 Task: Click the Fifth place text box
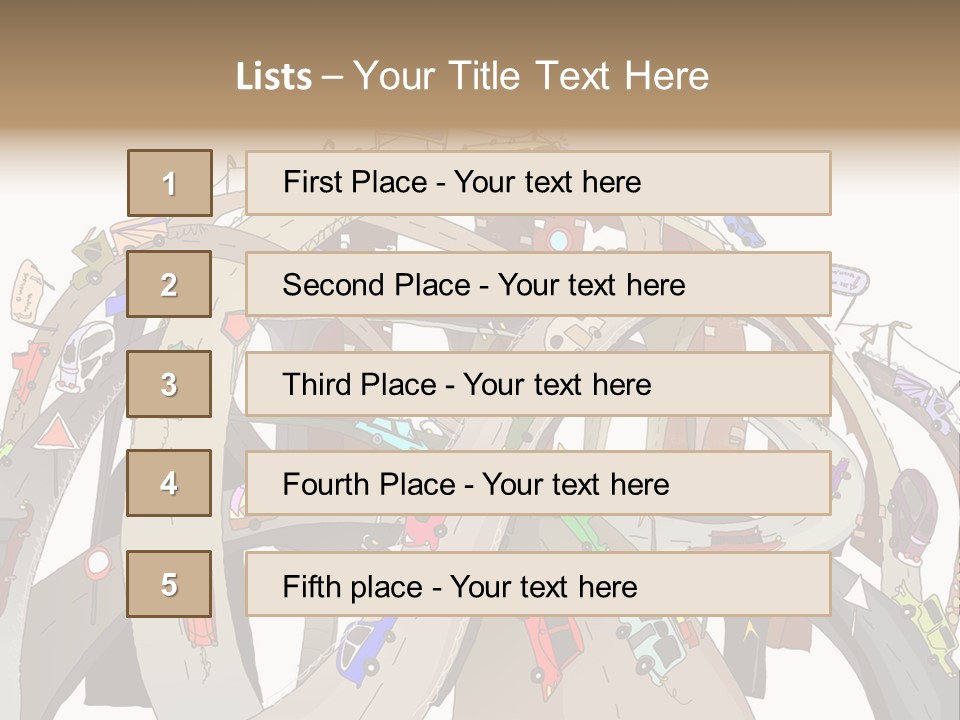click(x=538, y=585)
